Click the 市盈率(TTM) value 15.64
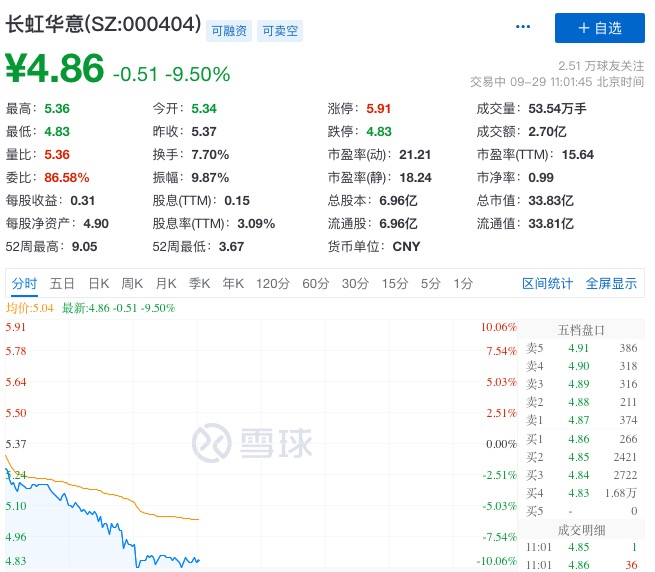The image size is (655, 572). click(578, 155)
